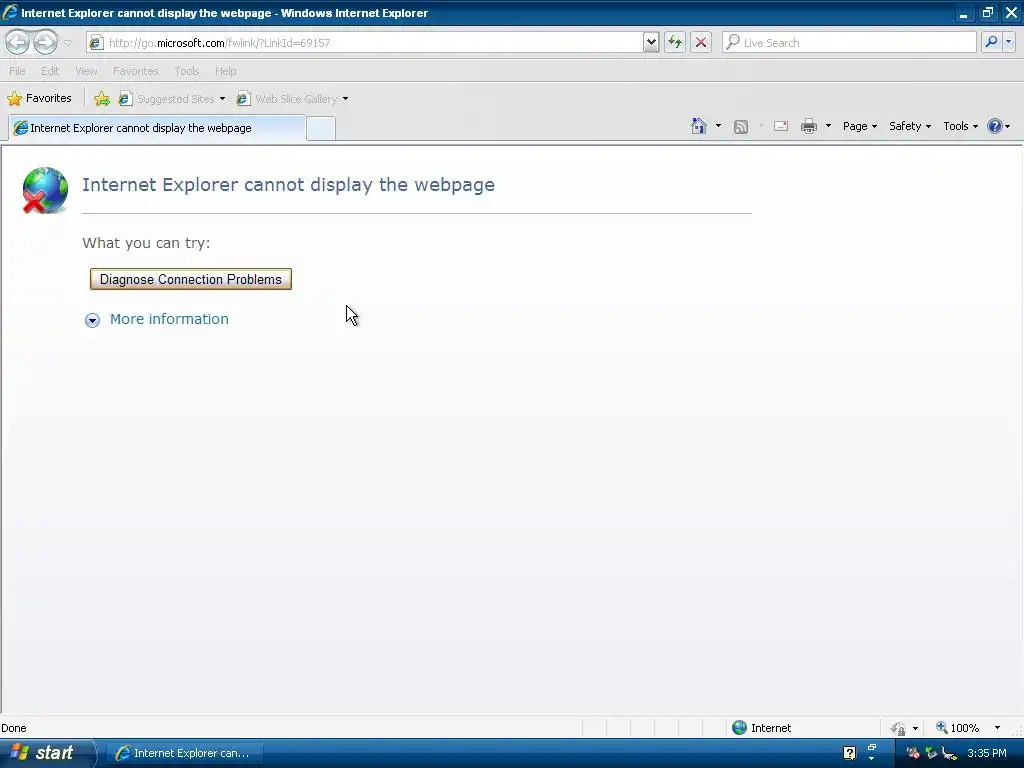Click the red tray icon nearest the start button
This screenshot has height=768, width=1024.
pyautogui.click(x=913, y=753)
